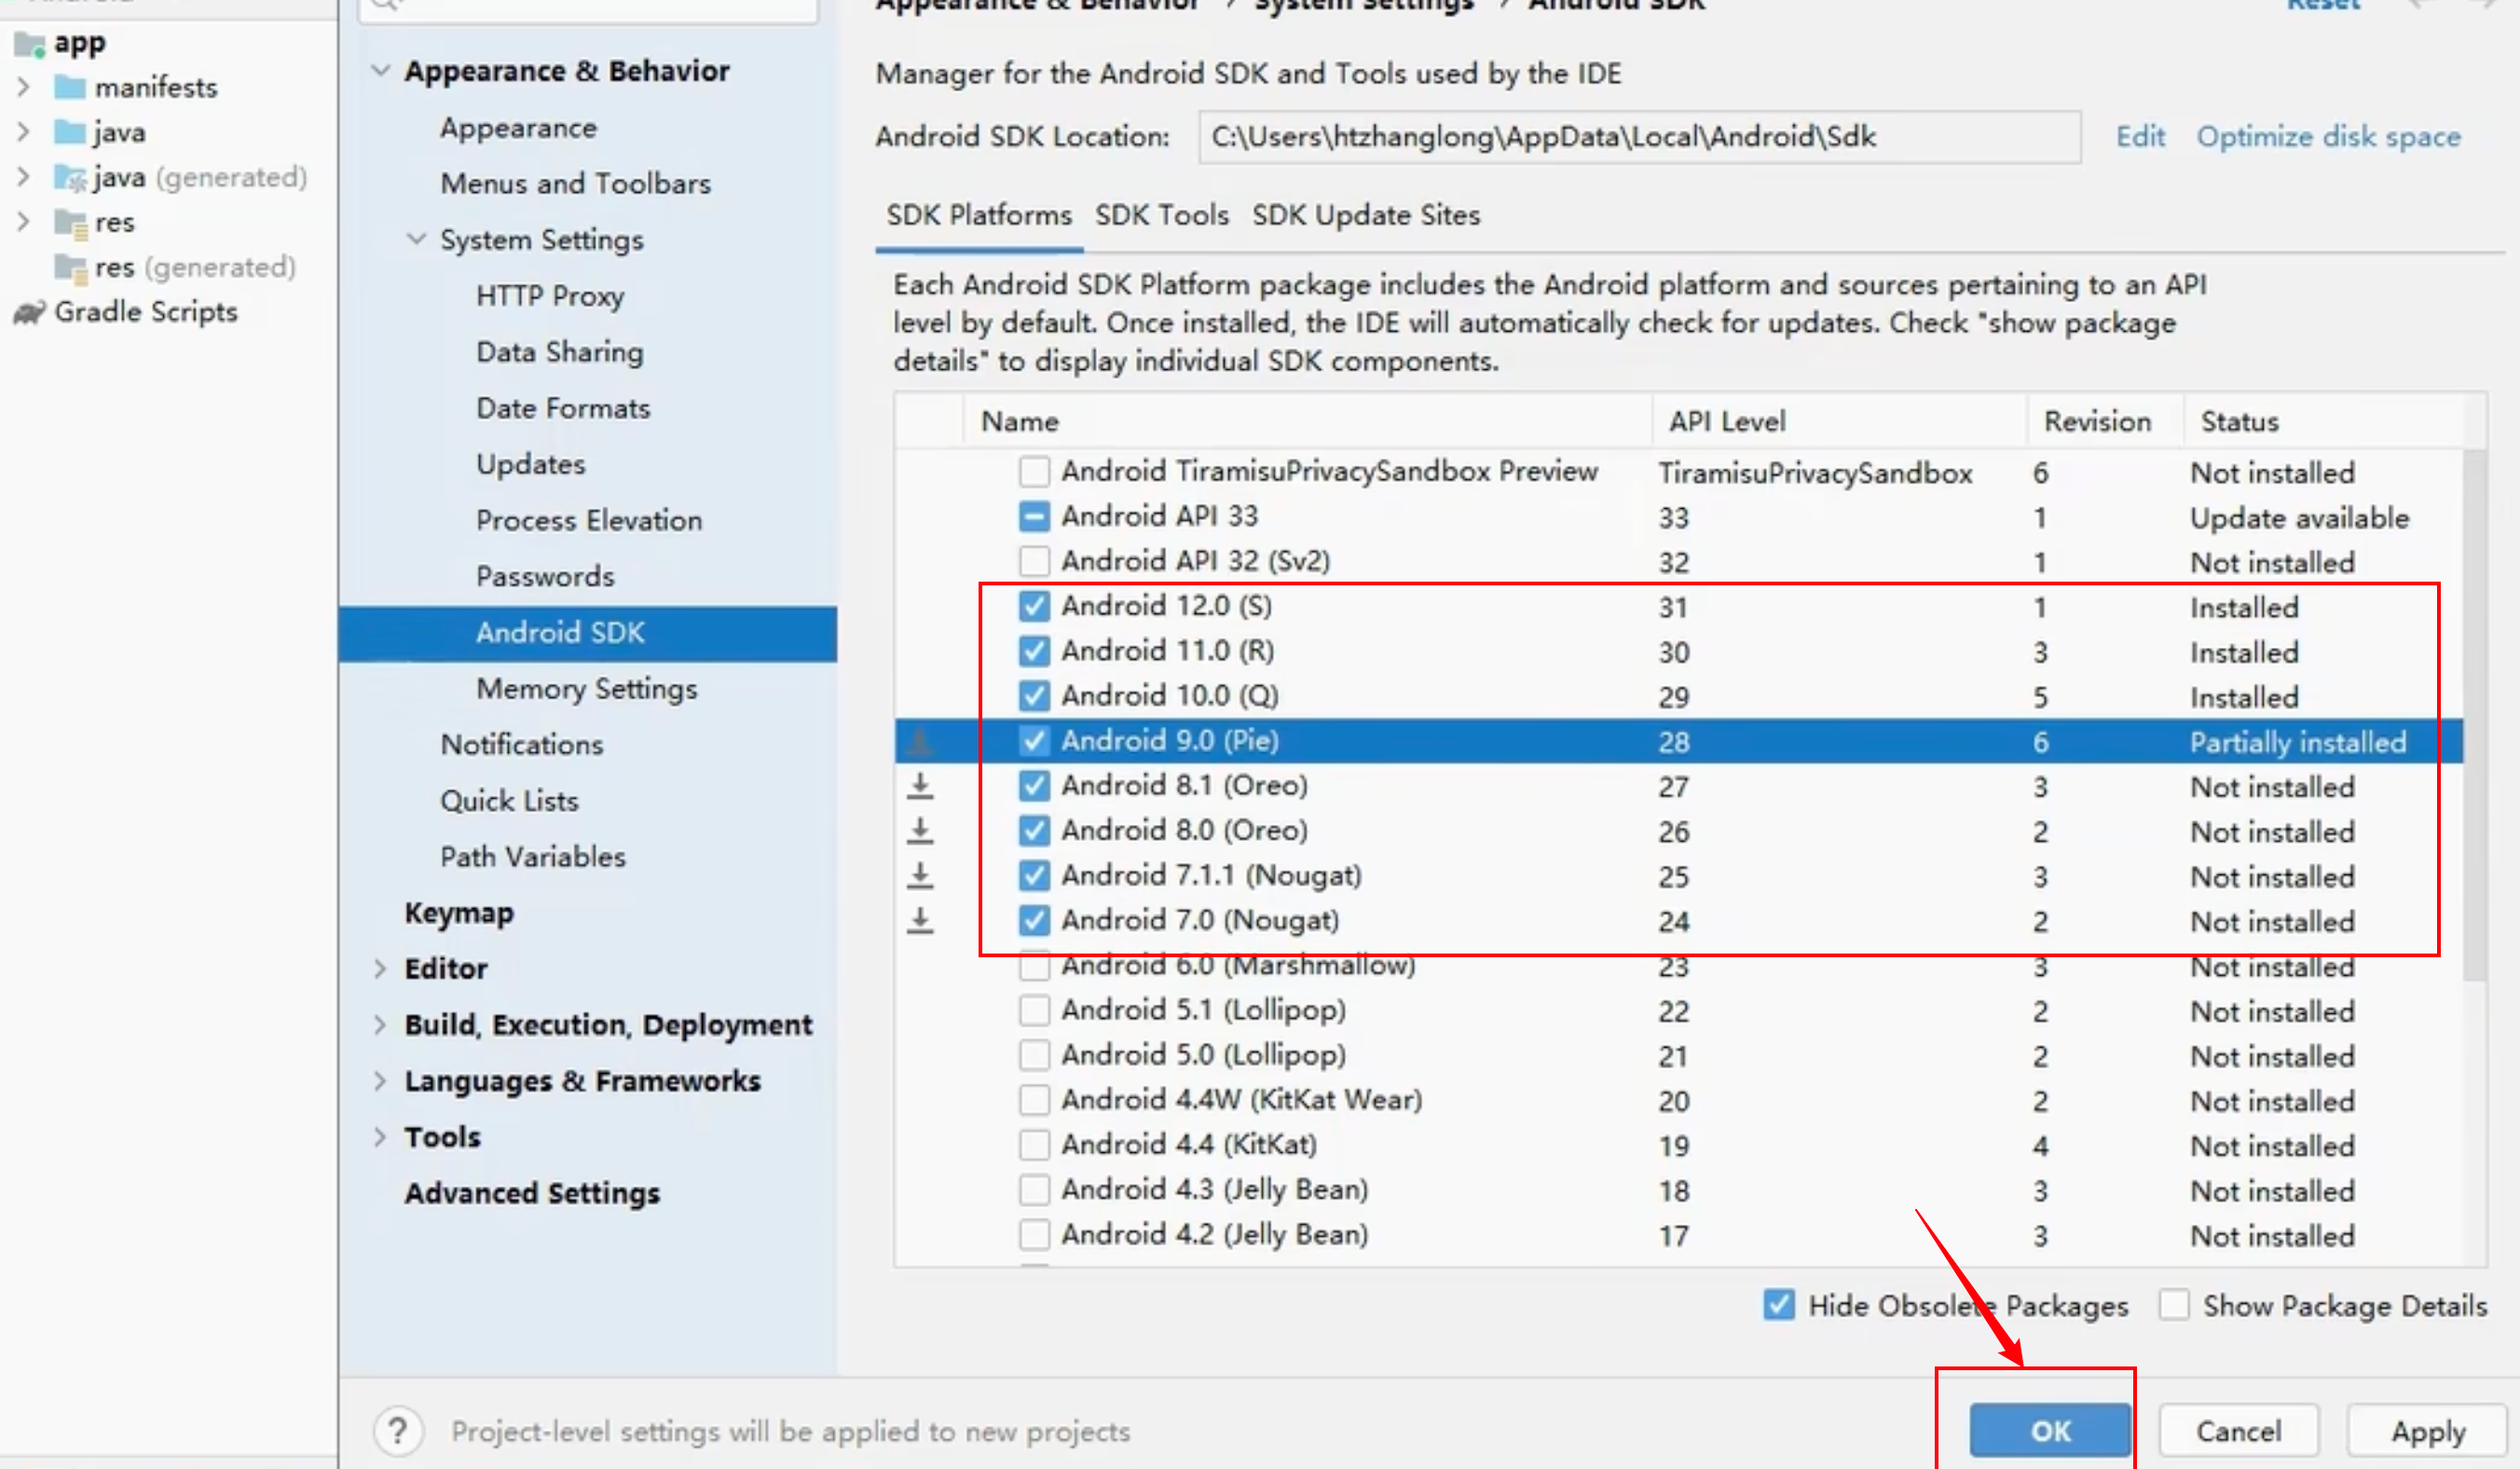The width and height of the screenshot is (2520, 1469).
Task: Open the Memory Settings page
Action: click(587, 689)
